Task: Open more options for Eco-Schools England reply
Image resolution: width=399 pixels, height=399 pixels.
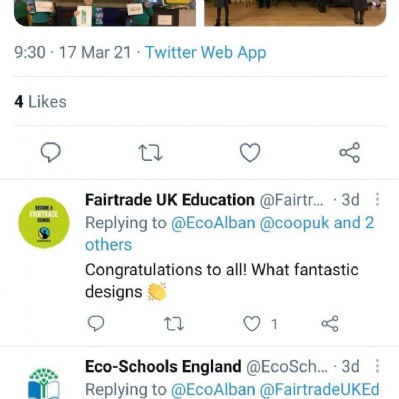Action: pyautogui.click(x=377, y=366)
